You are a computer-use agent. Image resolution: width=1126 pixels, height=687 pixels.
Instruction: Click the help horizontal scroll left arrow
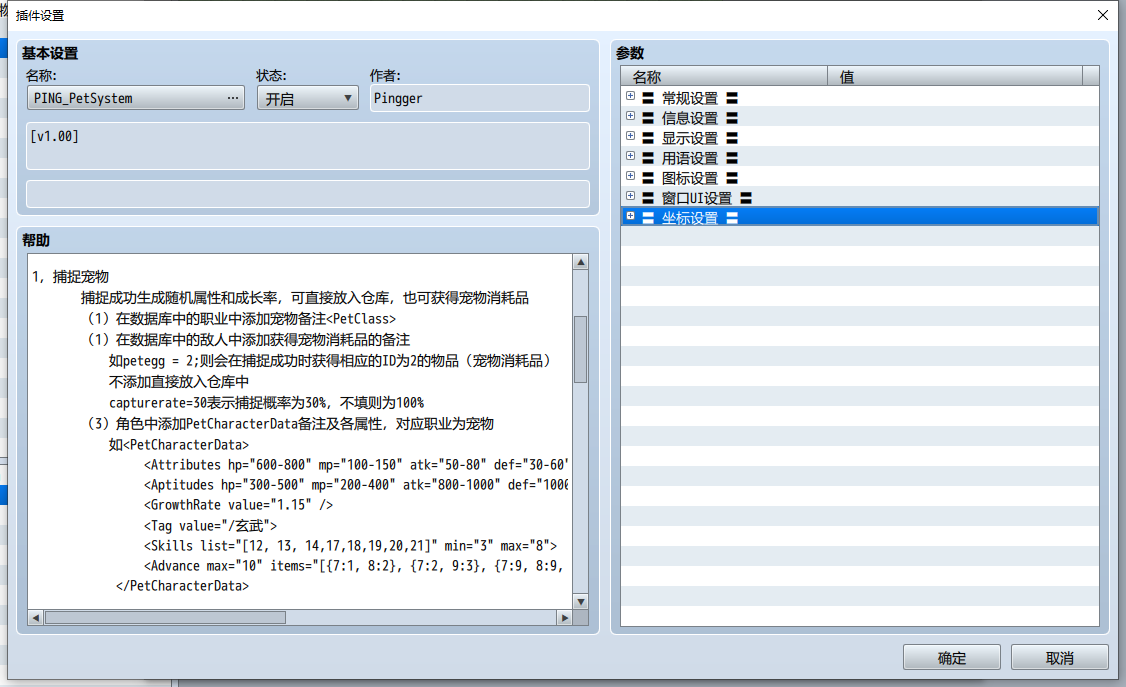click(x=36, y=617)
